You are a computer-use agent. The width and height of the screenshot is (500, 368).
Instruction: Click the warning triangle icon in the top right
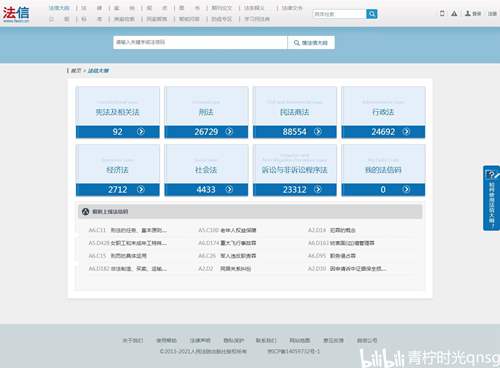coord(454,13)
